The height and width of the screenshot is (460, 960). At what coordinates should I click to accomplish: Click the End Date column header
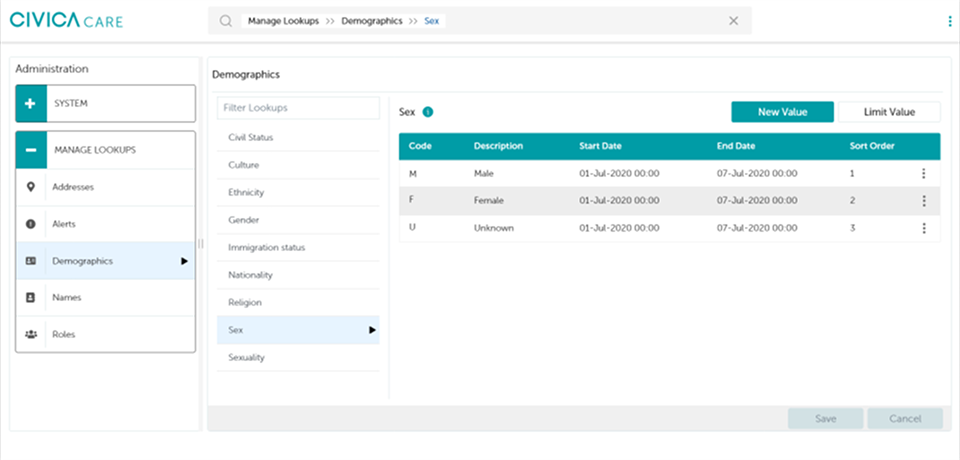(736, 146)
